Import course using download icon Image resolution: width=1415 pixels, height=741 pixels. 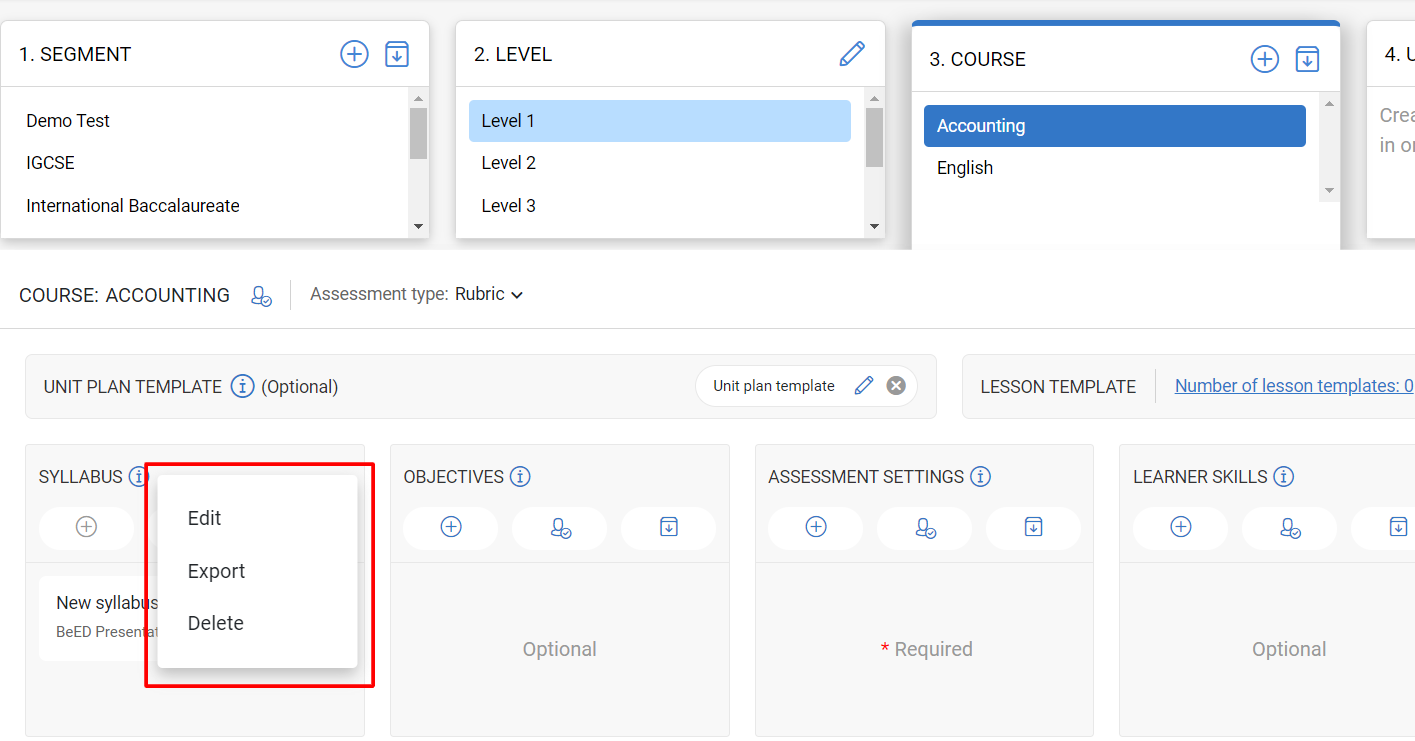pyautogui.click(x=1307, y=59)
